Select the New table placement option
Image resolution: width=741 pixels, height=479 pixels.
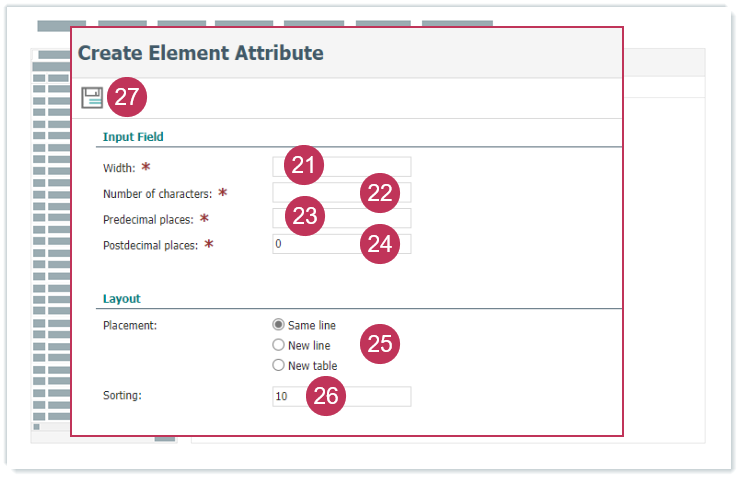tap(279, 365)
